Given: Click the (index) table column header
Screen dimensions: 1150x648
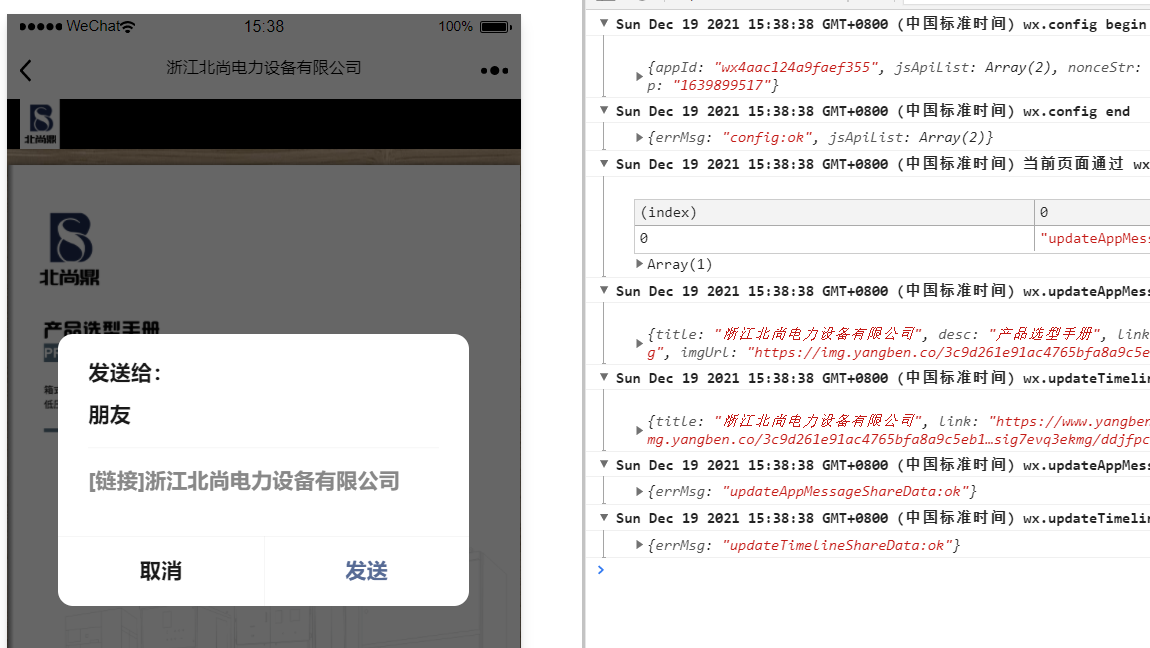Looking at the screenshot, I should [834, 213].
